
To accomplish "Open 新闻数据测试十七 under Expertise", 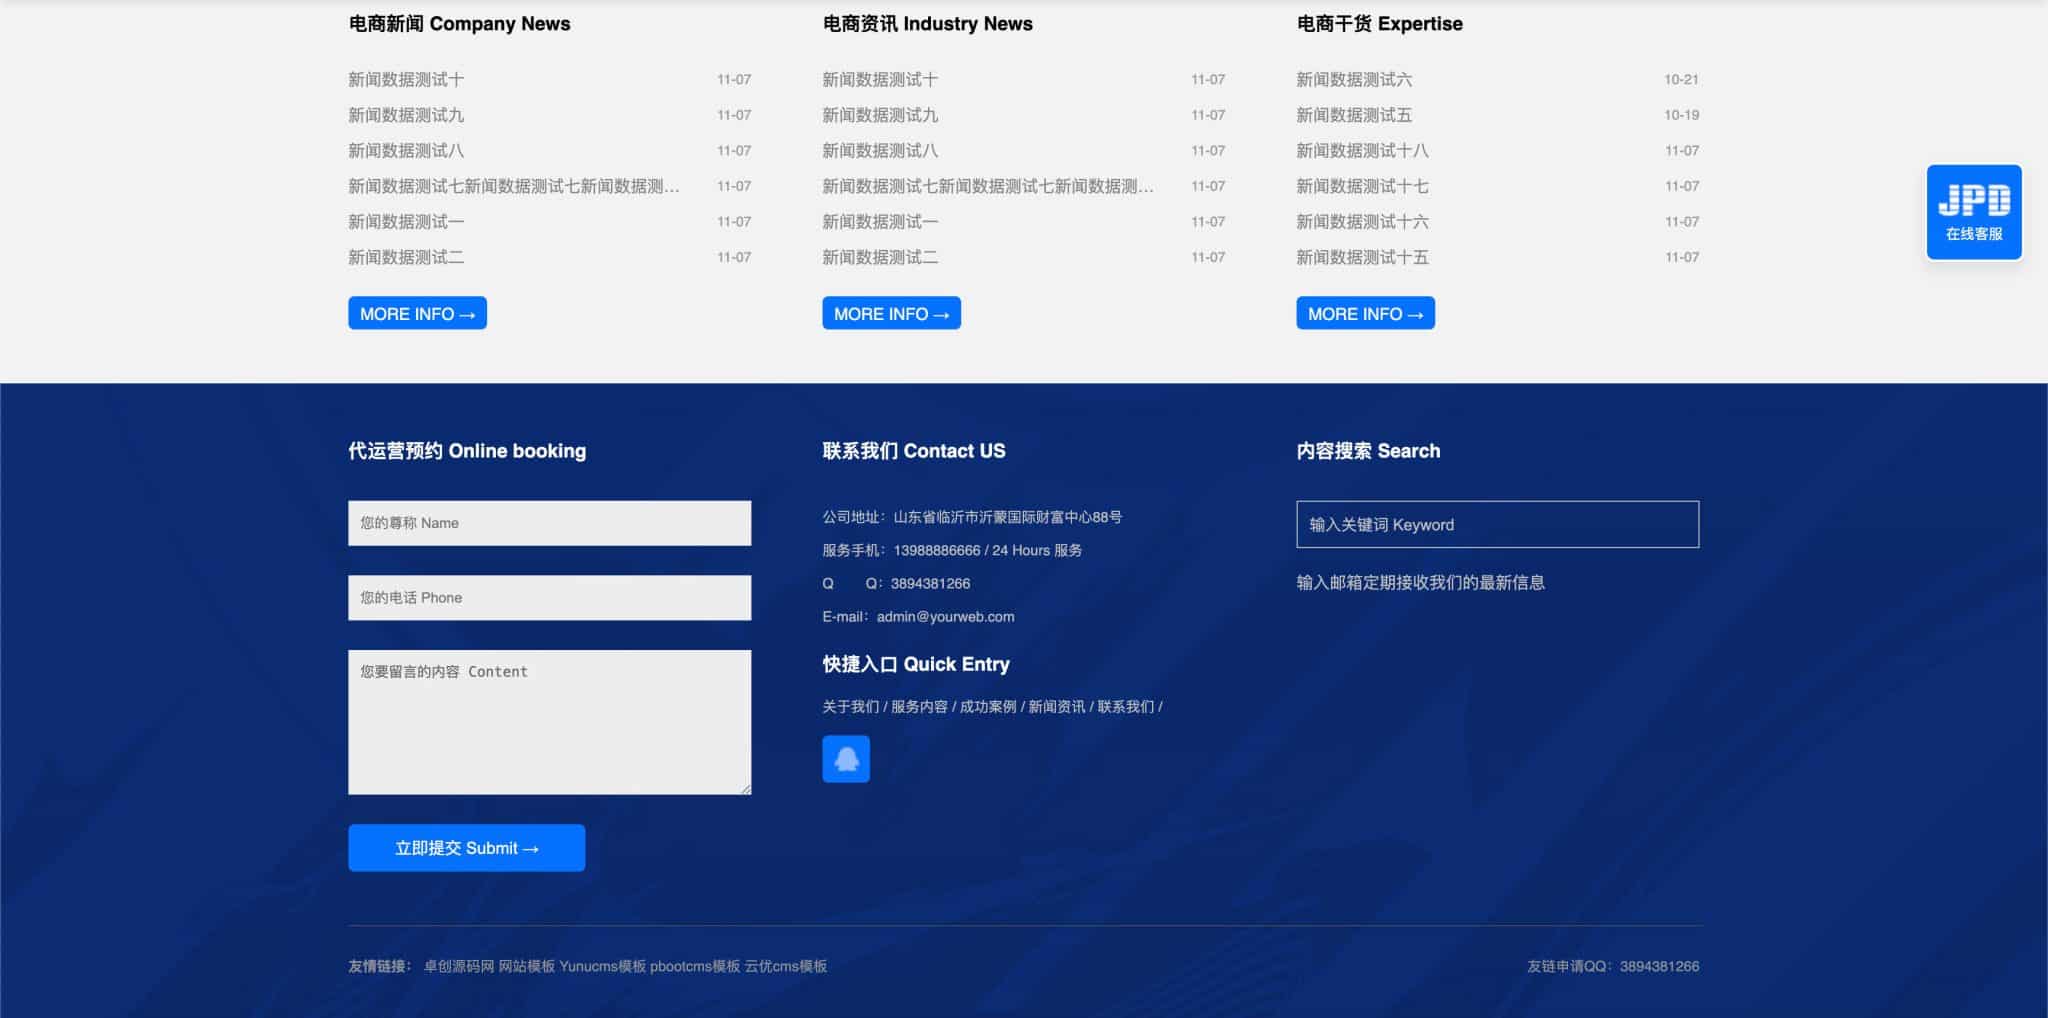I will (x=1362, y=186).
